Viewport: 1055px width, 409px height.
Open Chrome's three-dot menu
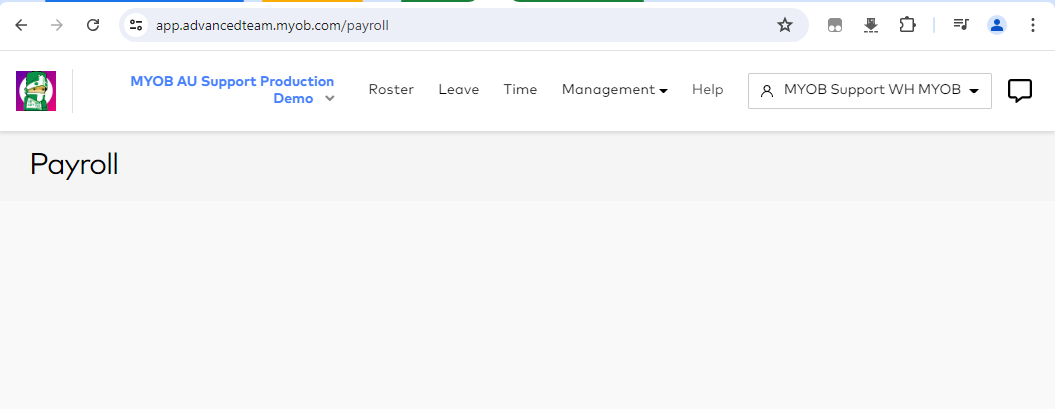[x=1033, y=25]
